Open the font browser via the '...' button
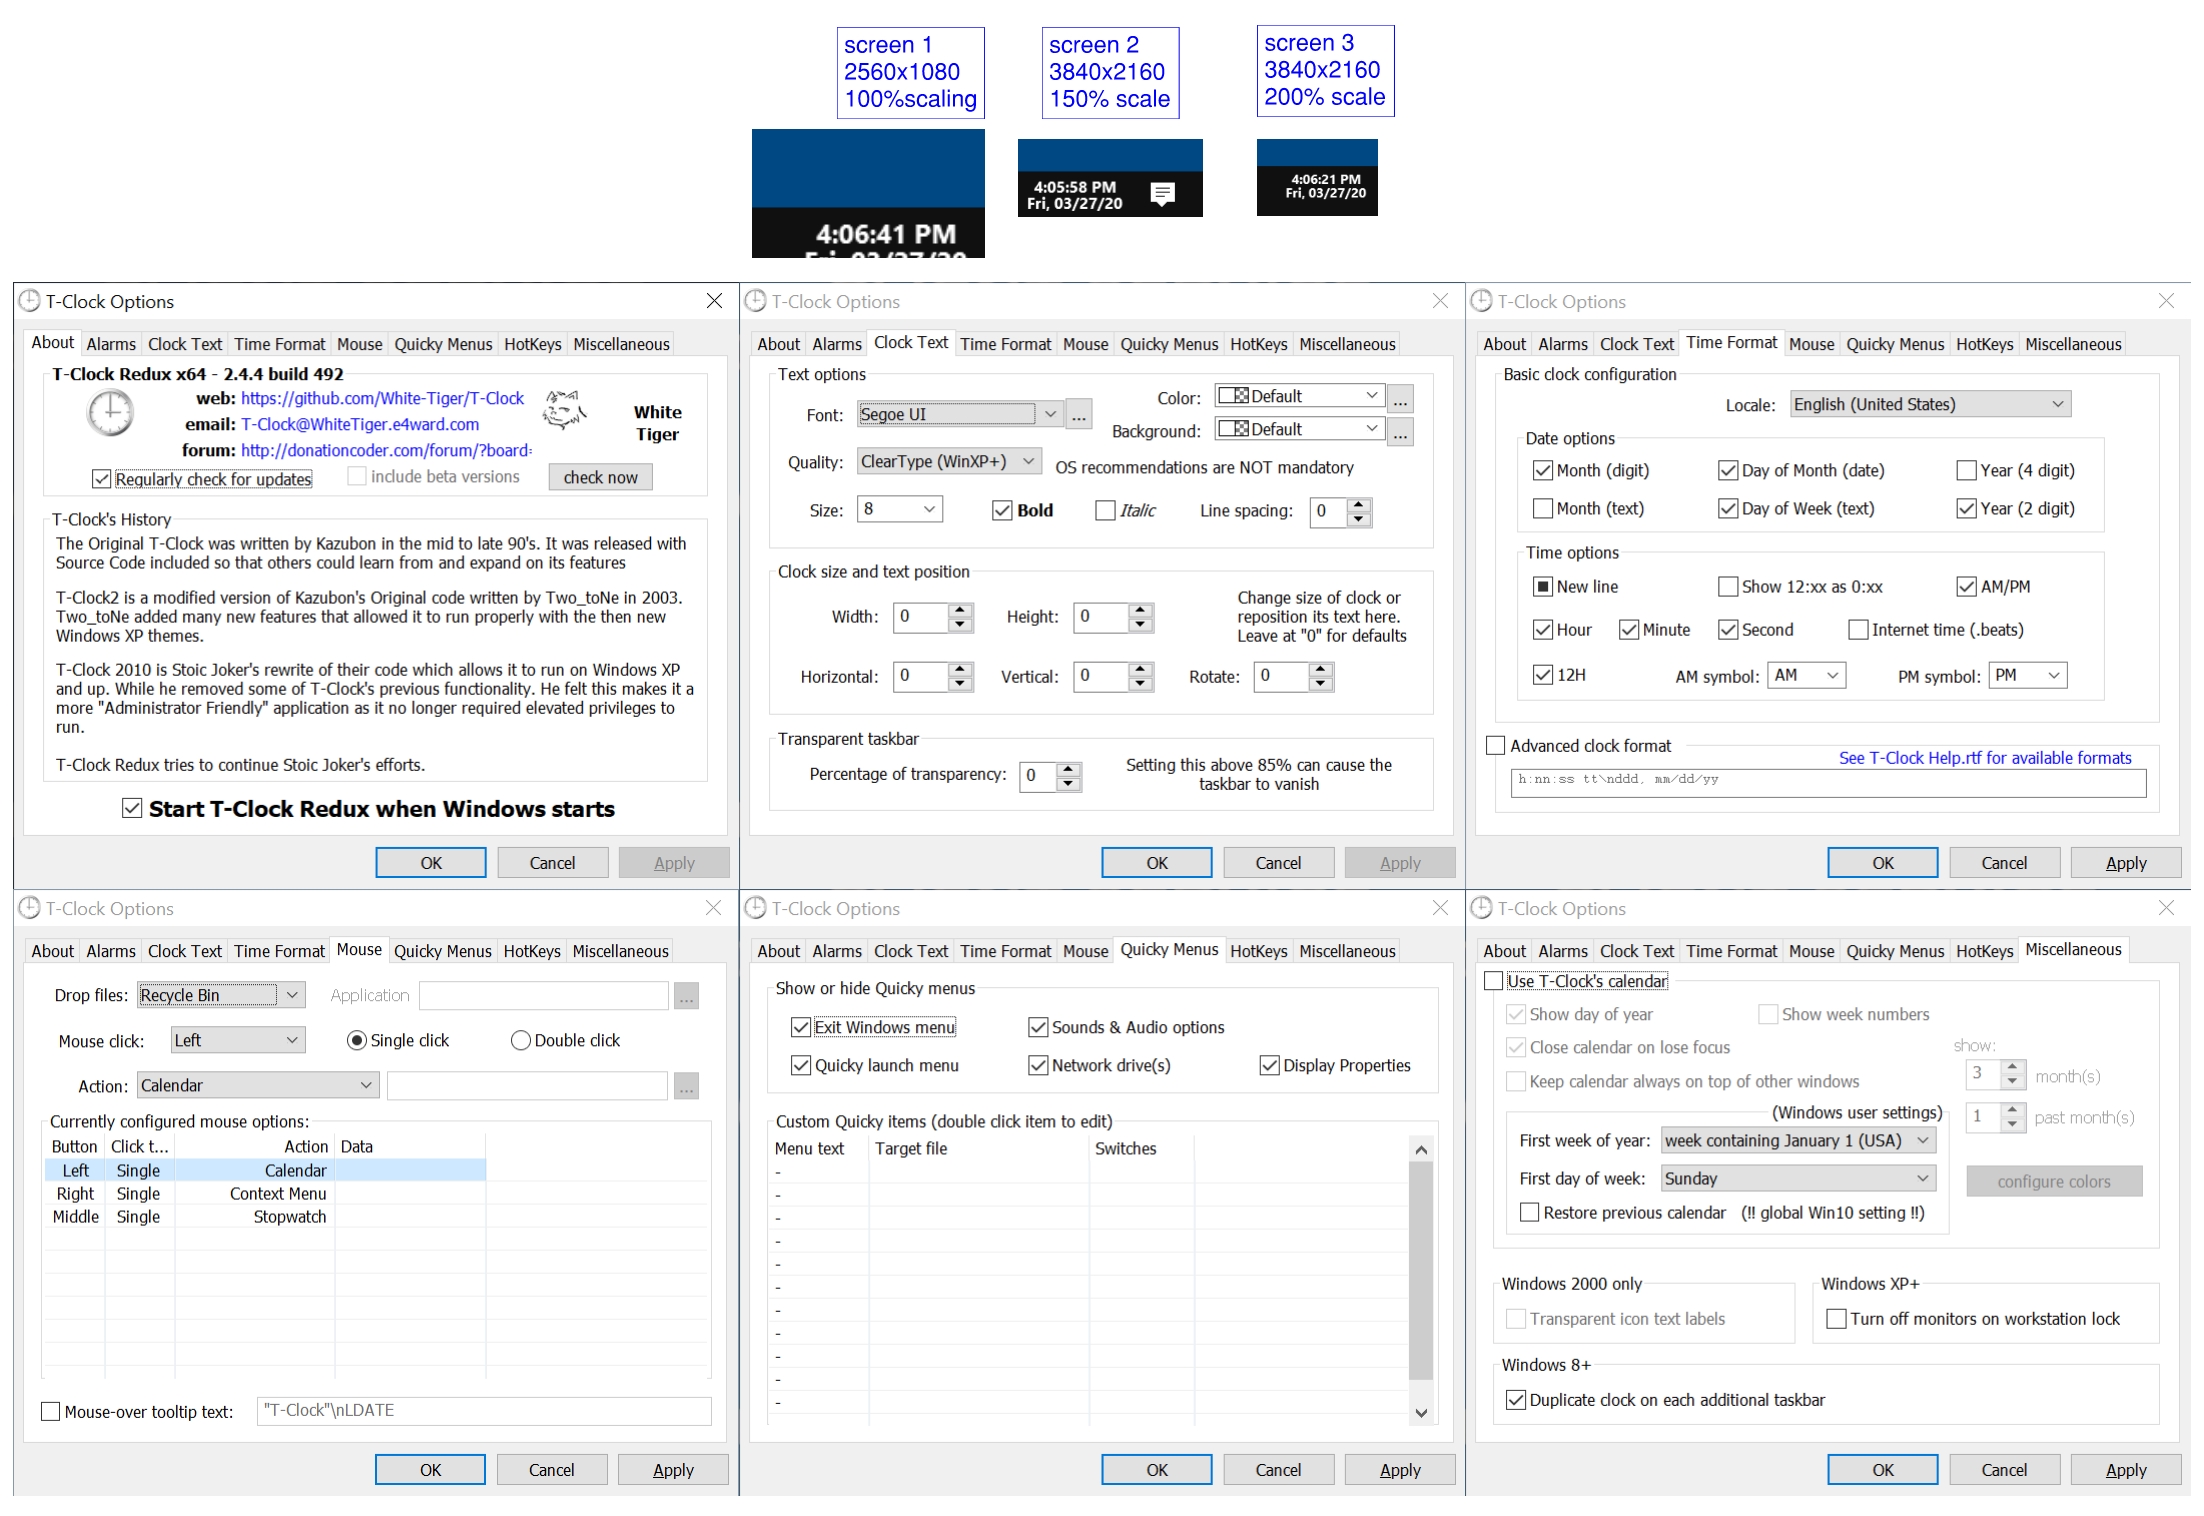The image size is (2204, 1516). (x=1077, y=414)
